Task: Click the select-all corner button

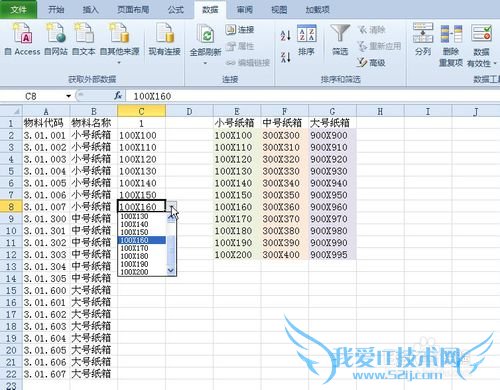Action: click(11, 111)
